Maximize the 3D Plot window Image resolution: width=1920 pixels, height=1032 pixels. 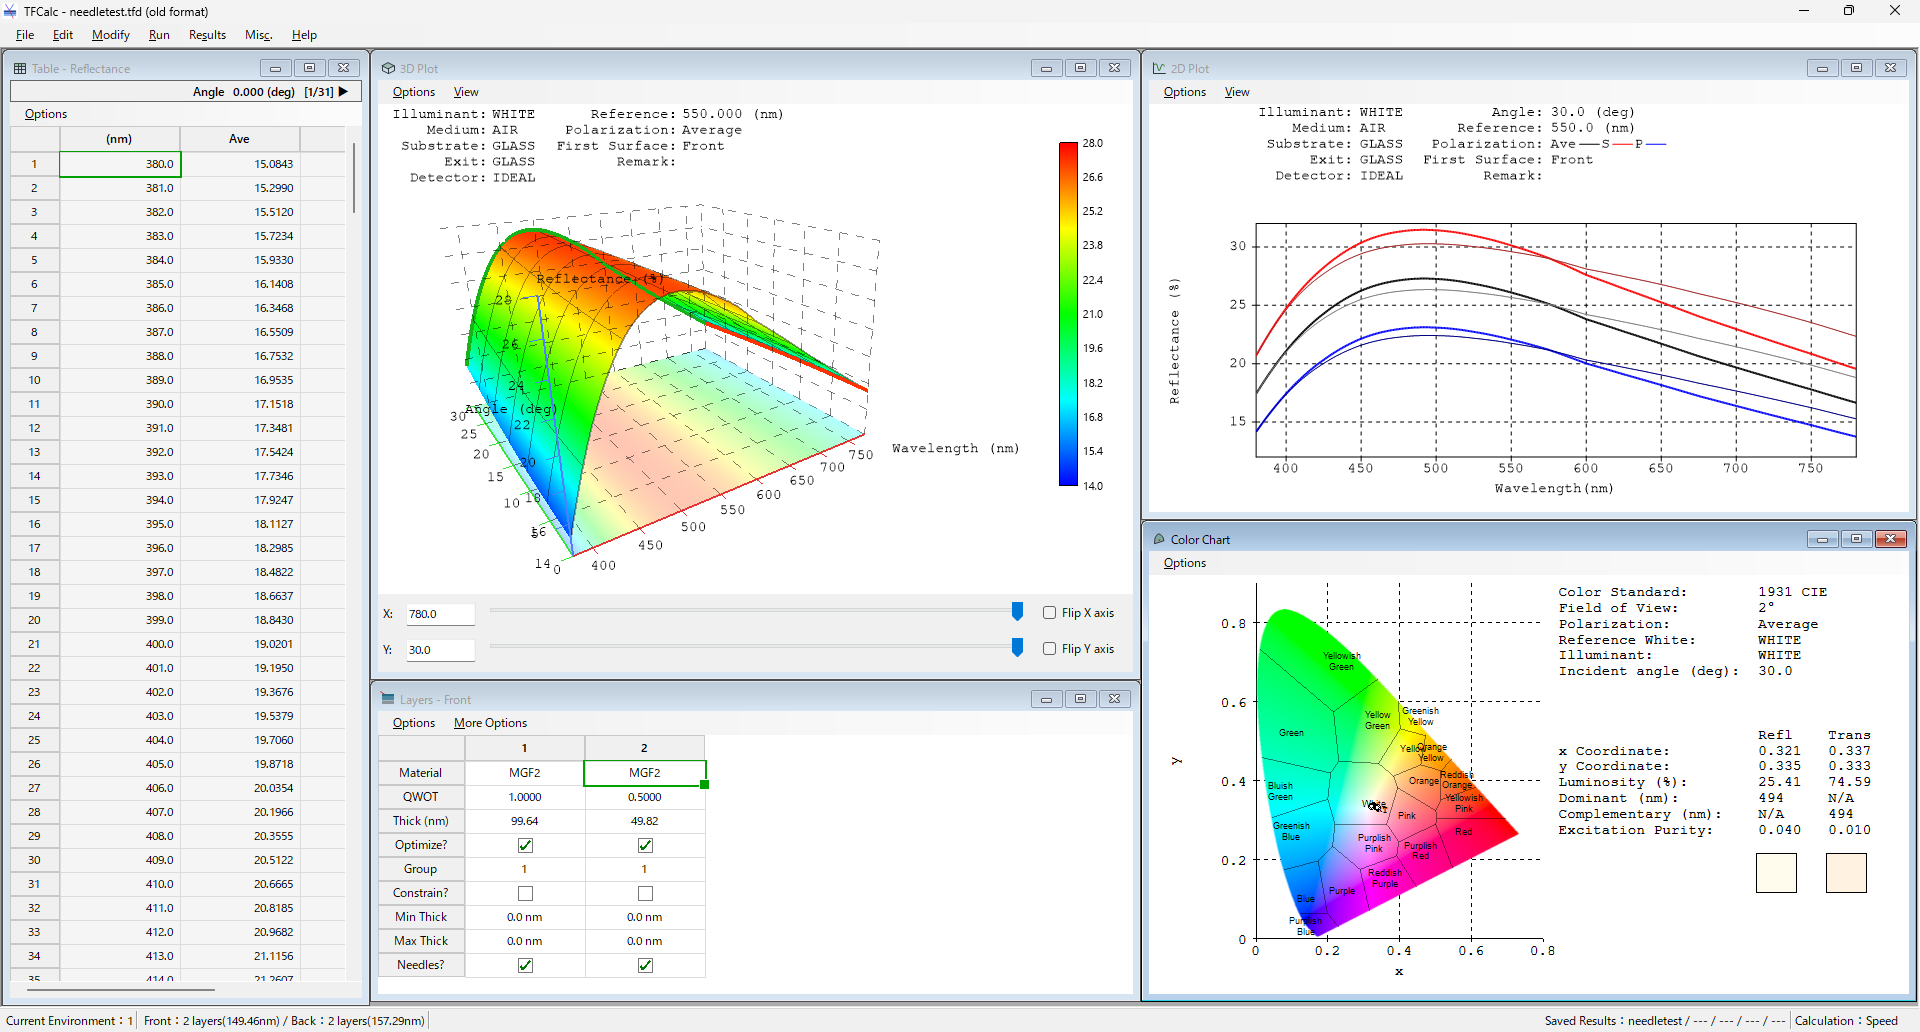point(1080,68)
